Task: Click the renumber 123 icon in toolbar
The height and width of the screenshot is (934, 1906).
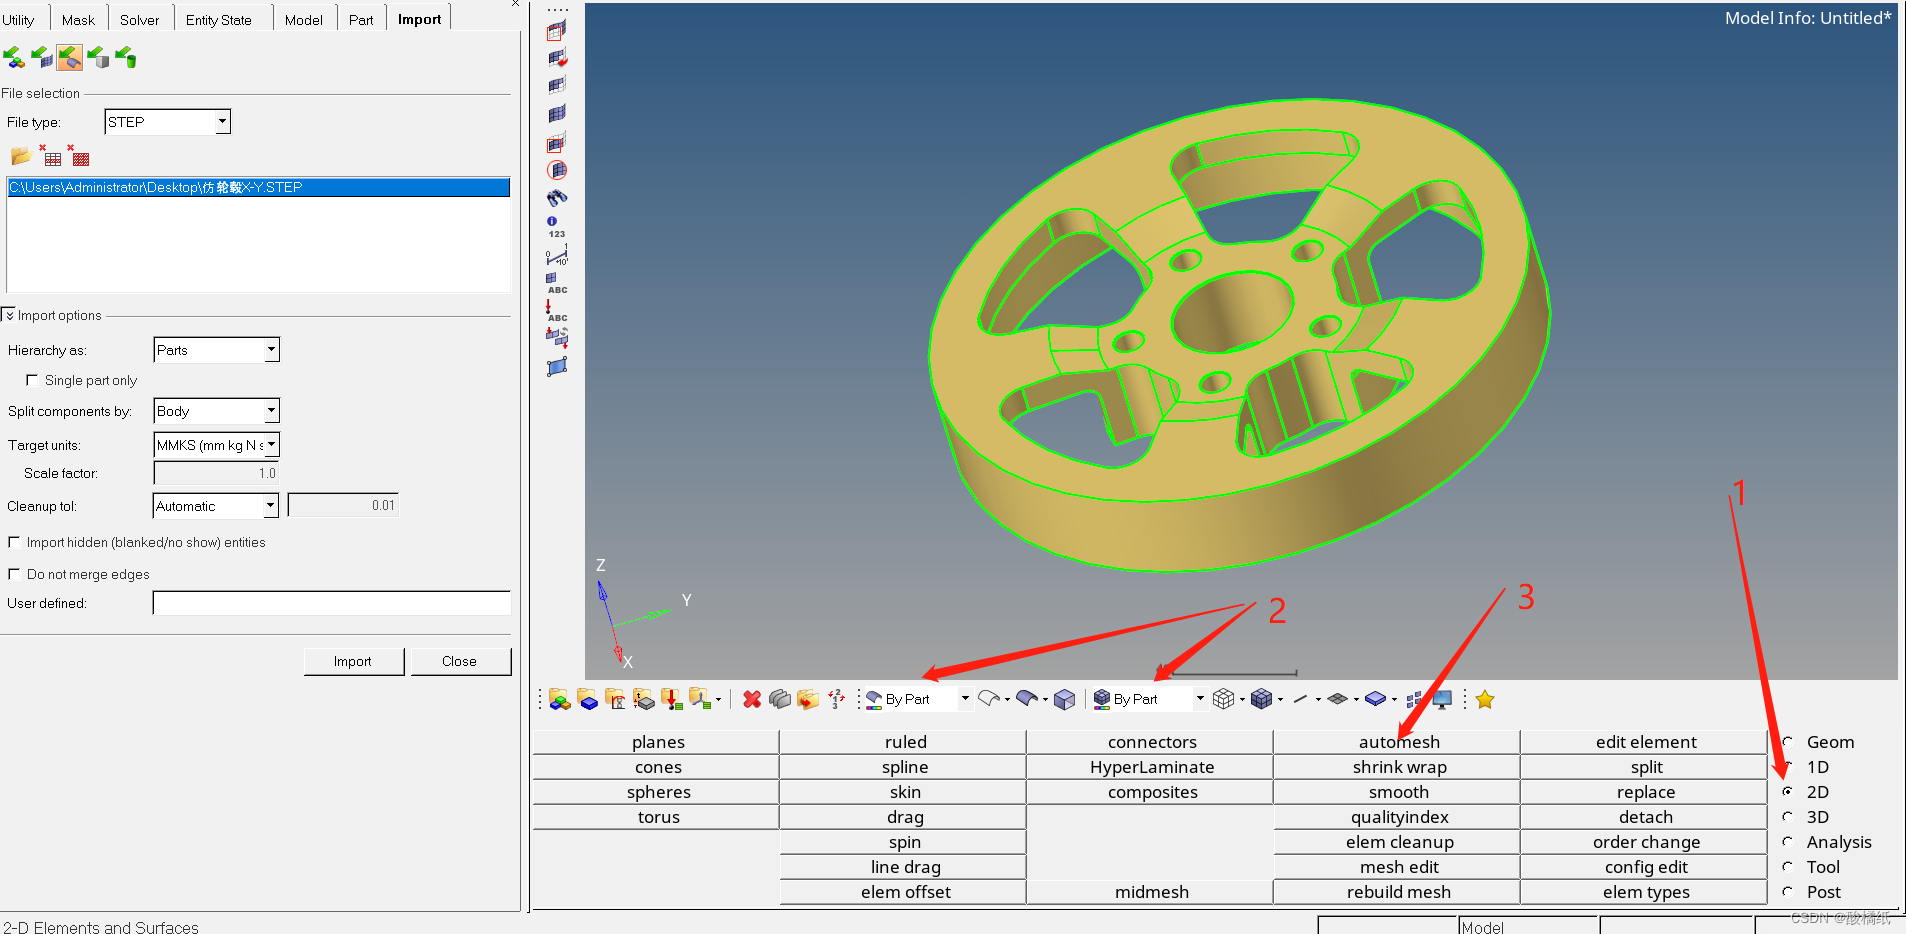Action: (556, 227)
